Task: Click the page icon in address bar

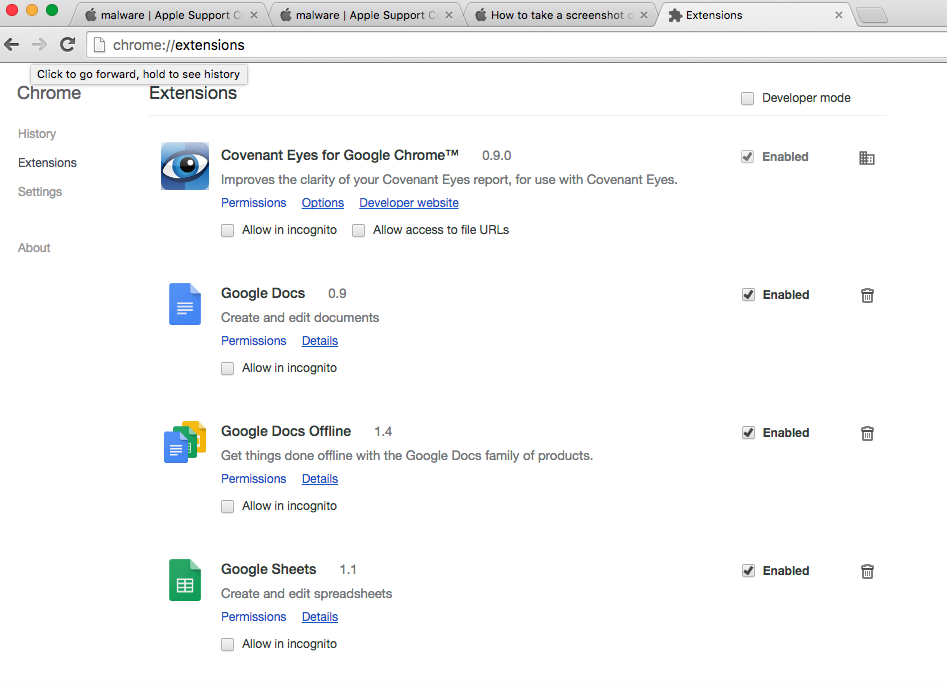Action: [x=100, y=45]
